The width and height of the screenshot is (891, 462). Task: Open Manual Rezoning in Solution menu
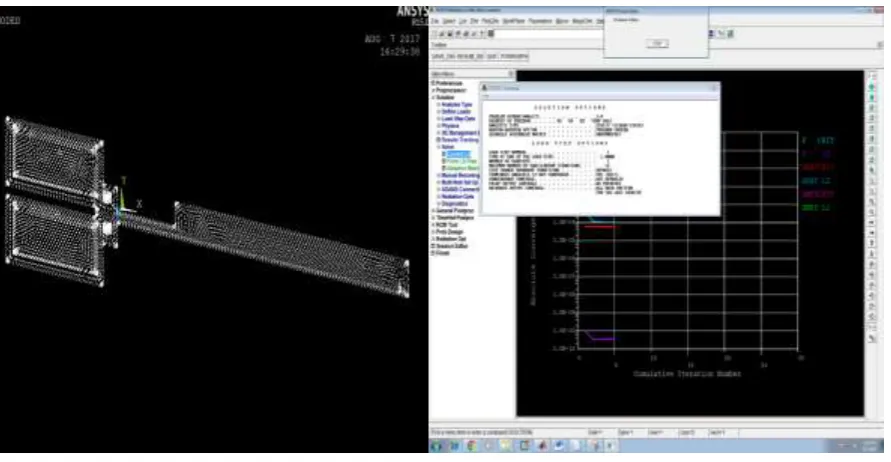click(x=459, y=175)
